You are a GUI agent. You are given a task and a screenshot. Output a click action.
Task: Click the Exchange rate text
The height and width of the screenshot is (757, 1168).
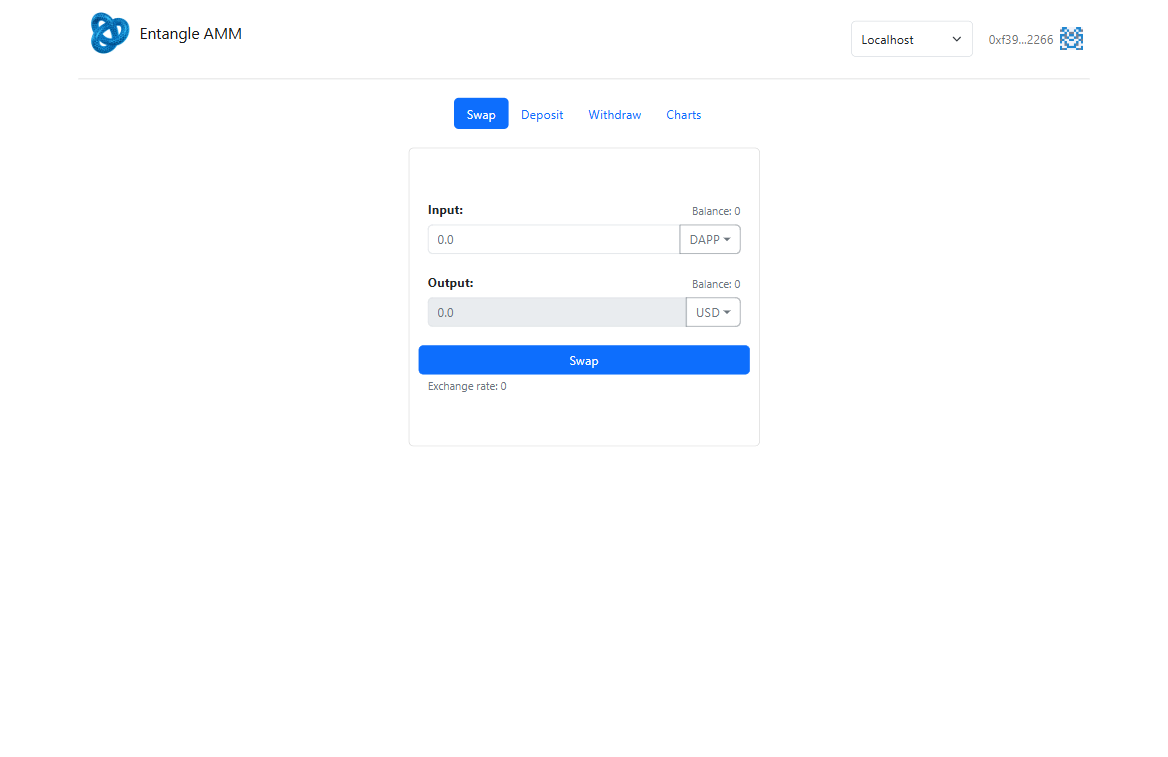[467, 387]
